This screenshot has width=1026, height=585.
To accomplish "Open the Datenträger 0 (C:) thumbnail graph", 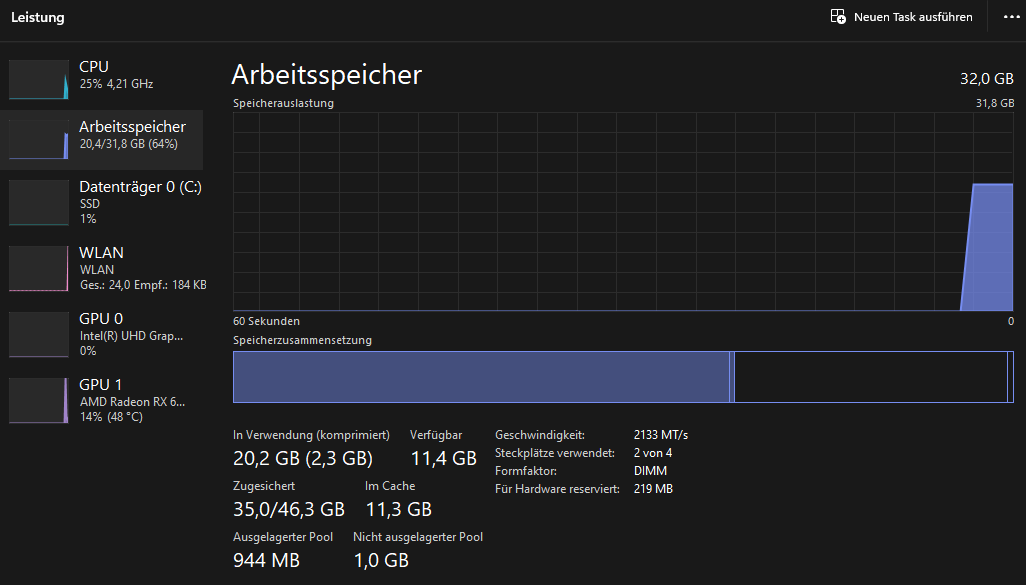I will click(x=38, y=202).
